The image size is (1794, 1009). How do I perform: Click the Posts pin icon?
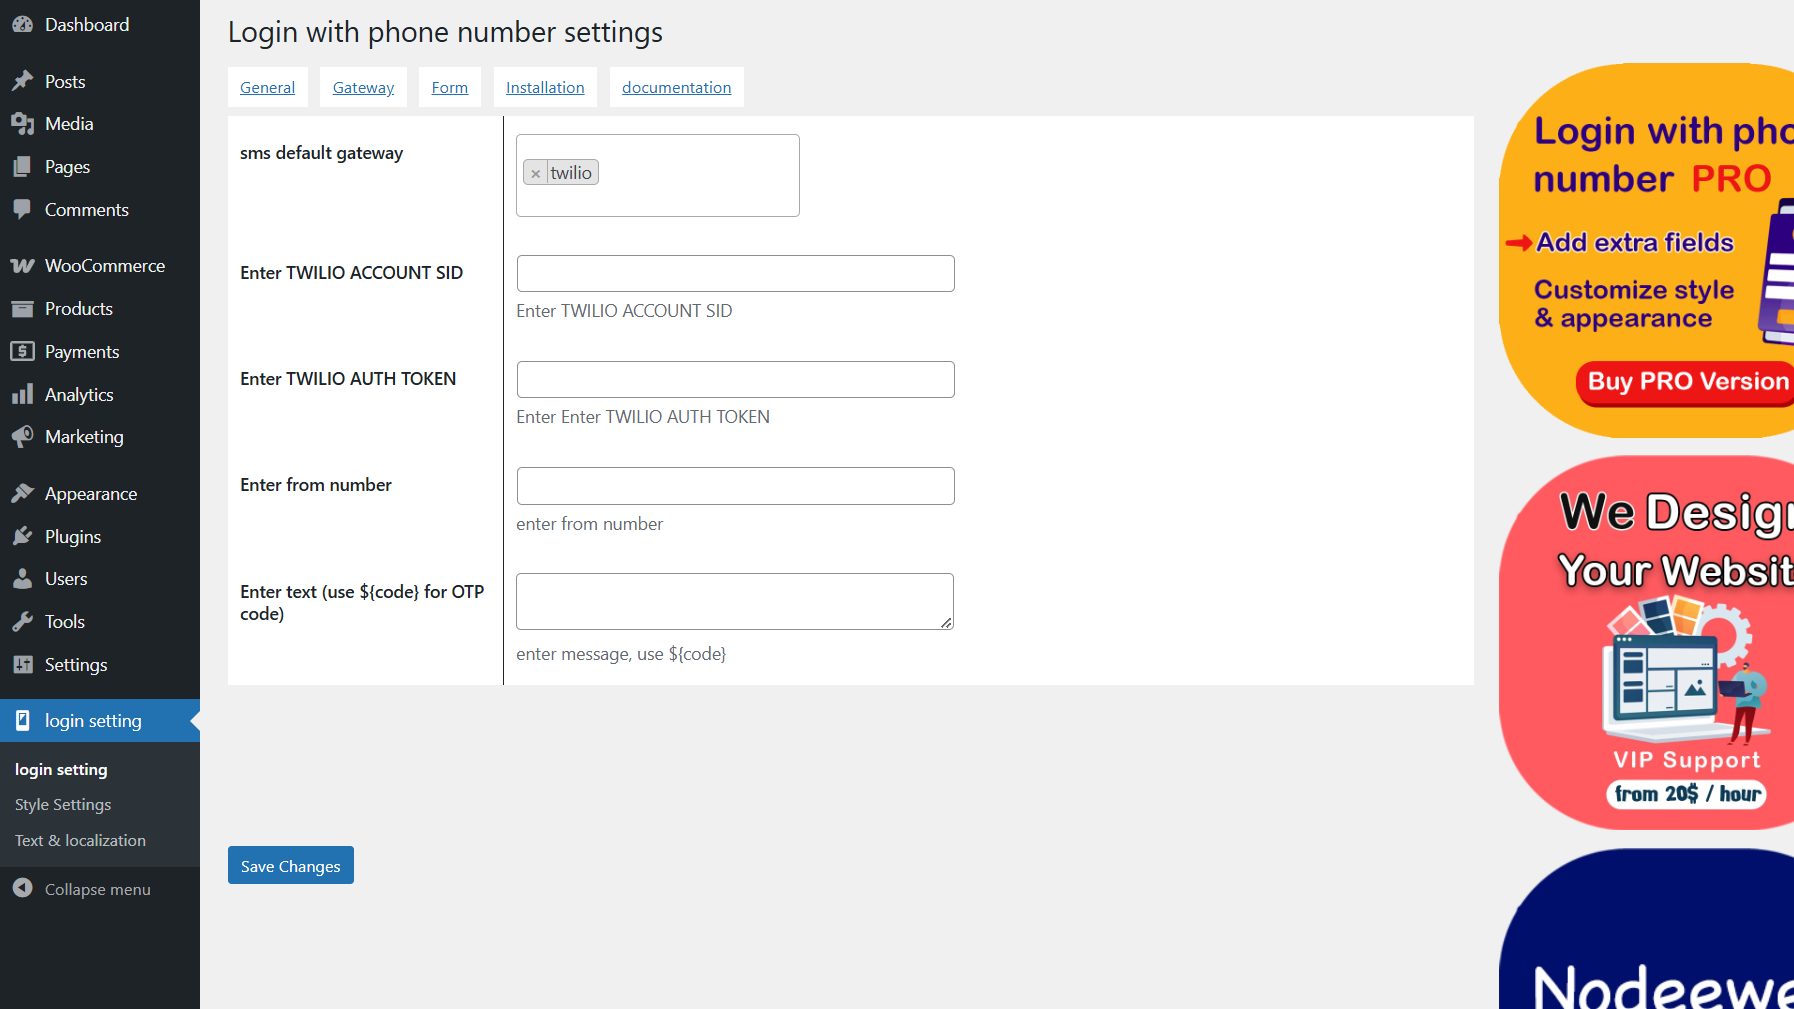click(22, 82)
